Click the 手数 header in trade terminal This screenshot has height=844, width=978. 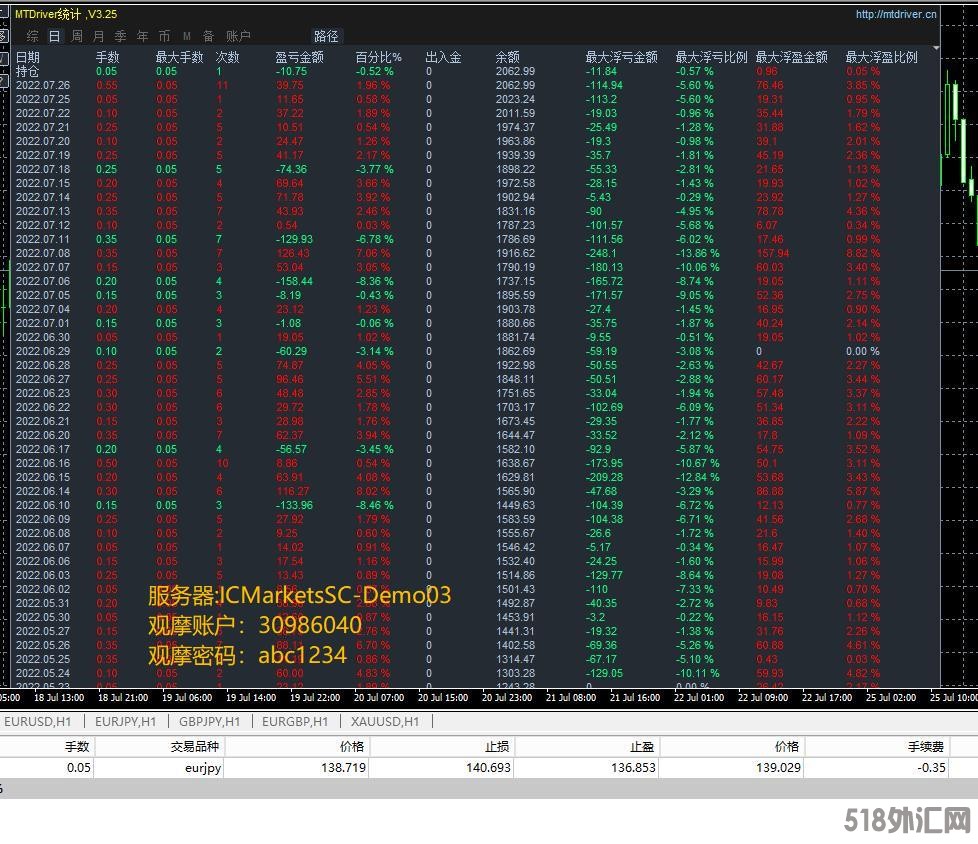(77, 747)
